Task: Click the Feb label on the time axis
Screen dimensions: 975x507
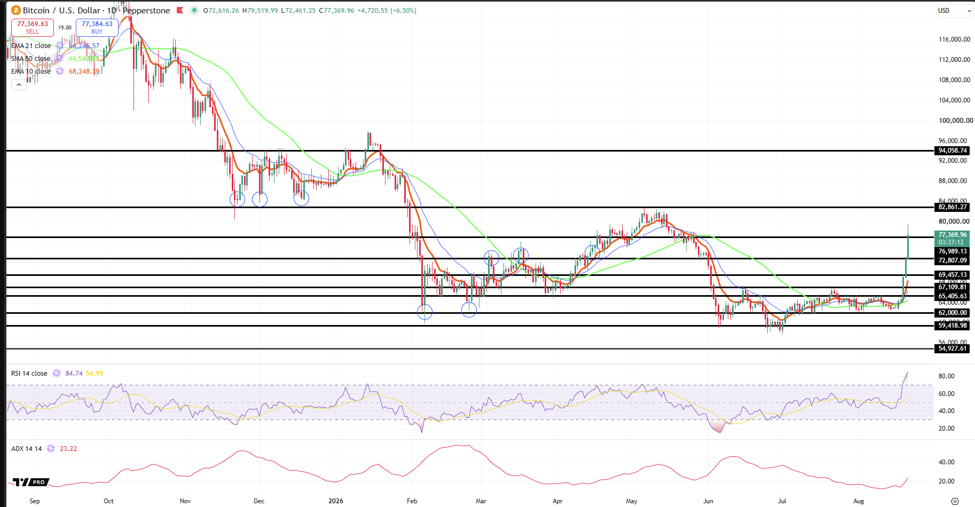Action: pos(411,501)
